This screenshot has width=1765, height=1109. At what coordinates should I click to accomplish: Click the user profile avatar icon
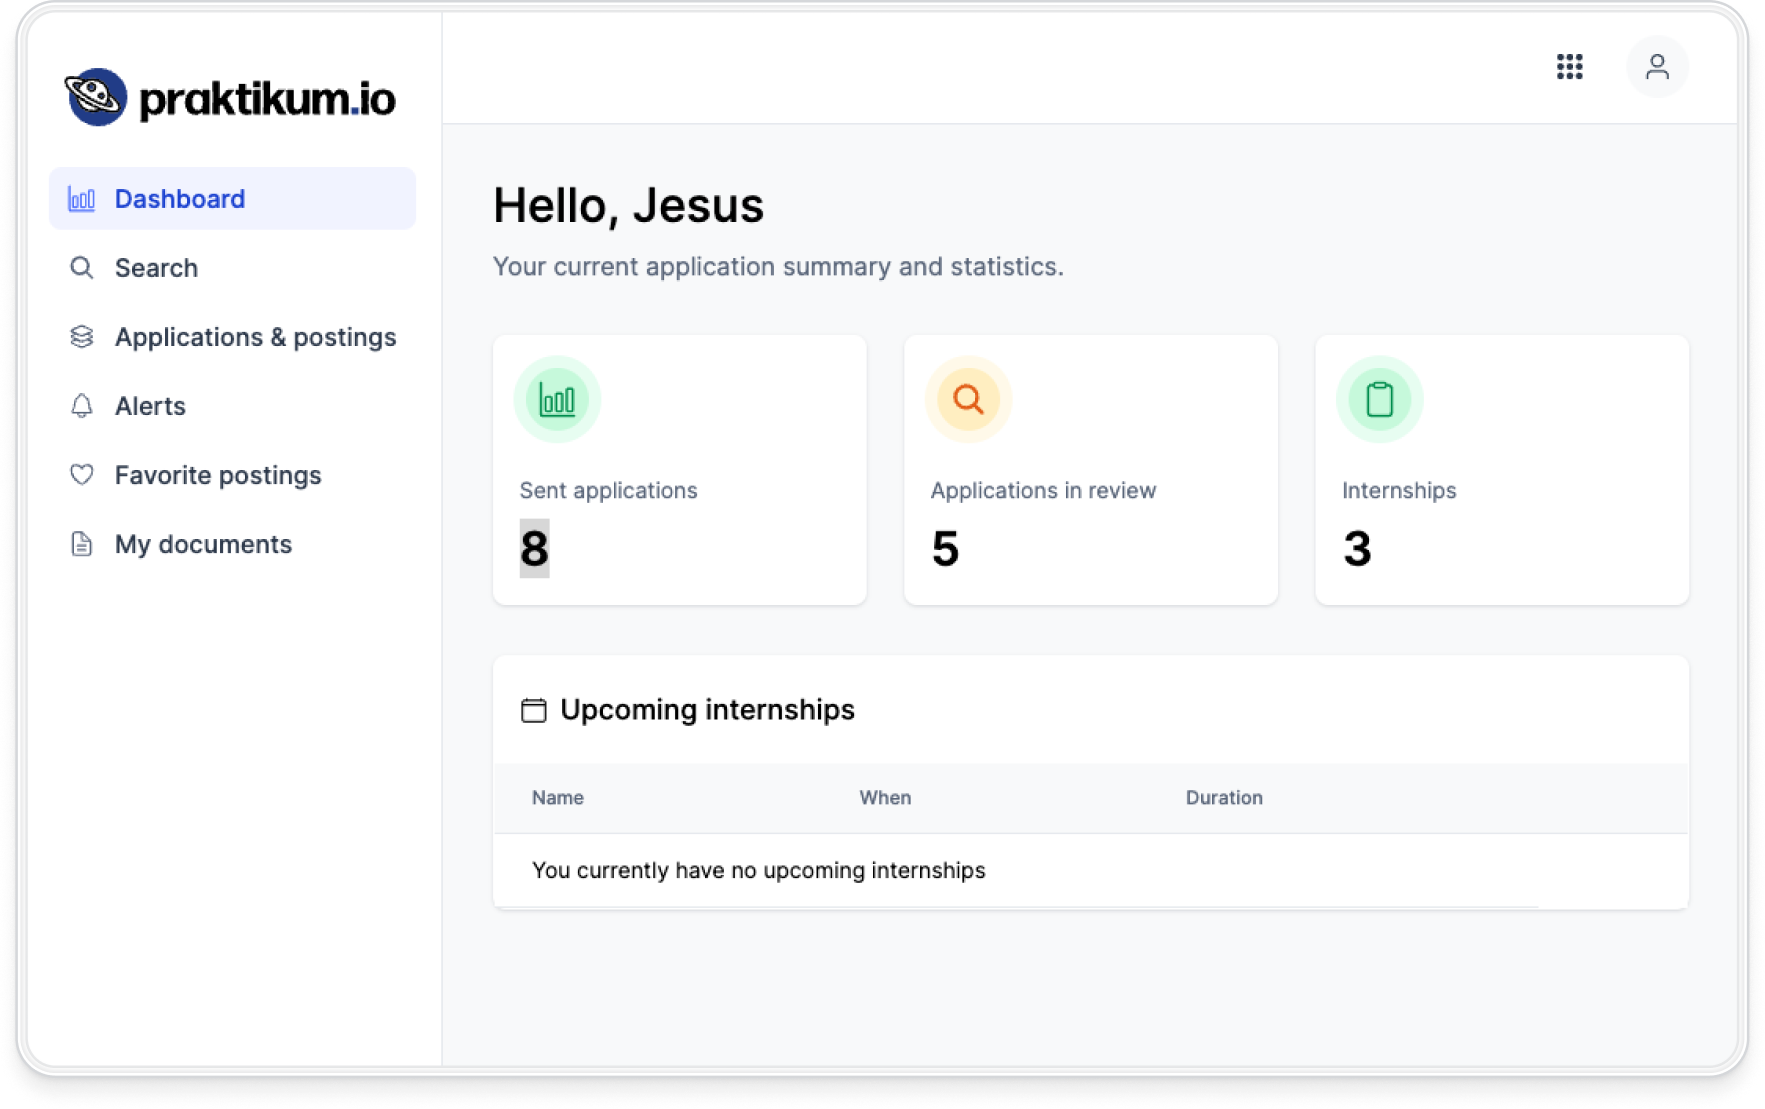pos(1658,66)
